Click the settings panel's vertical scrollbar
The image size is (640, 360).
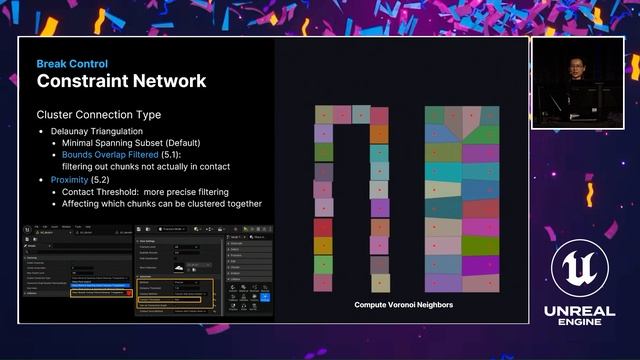(222, 277)
